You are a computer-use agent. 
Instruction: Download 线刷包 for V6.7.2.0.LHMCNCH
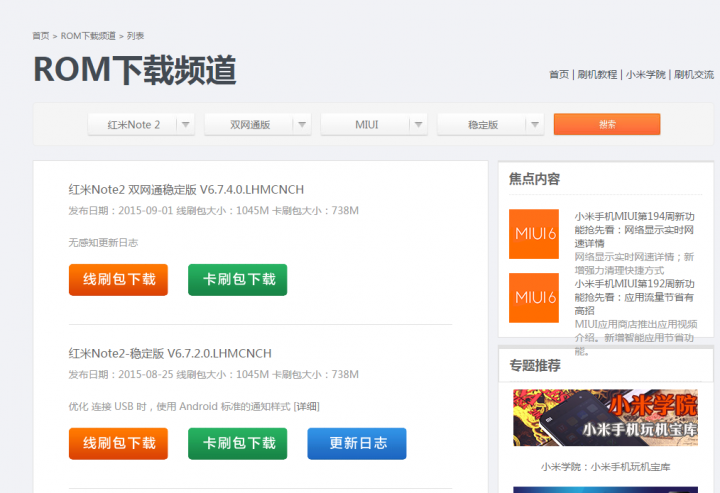click(x=118, y=443)
